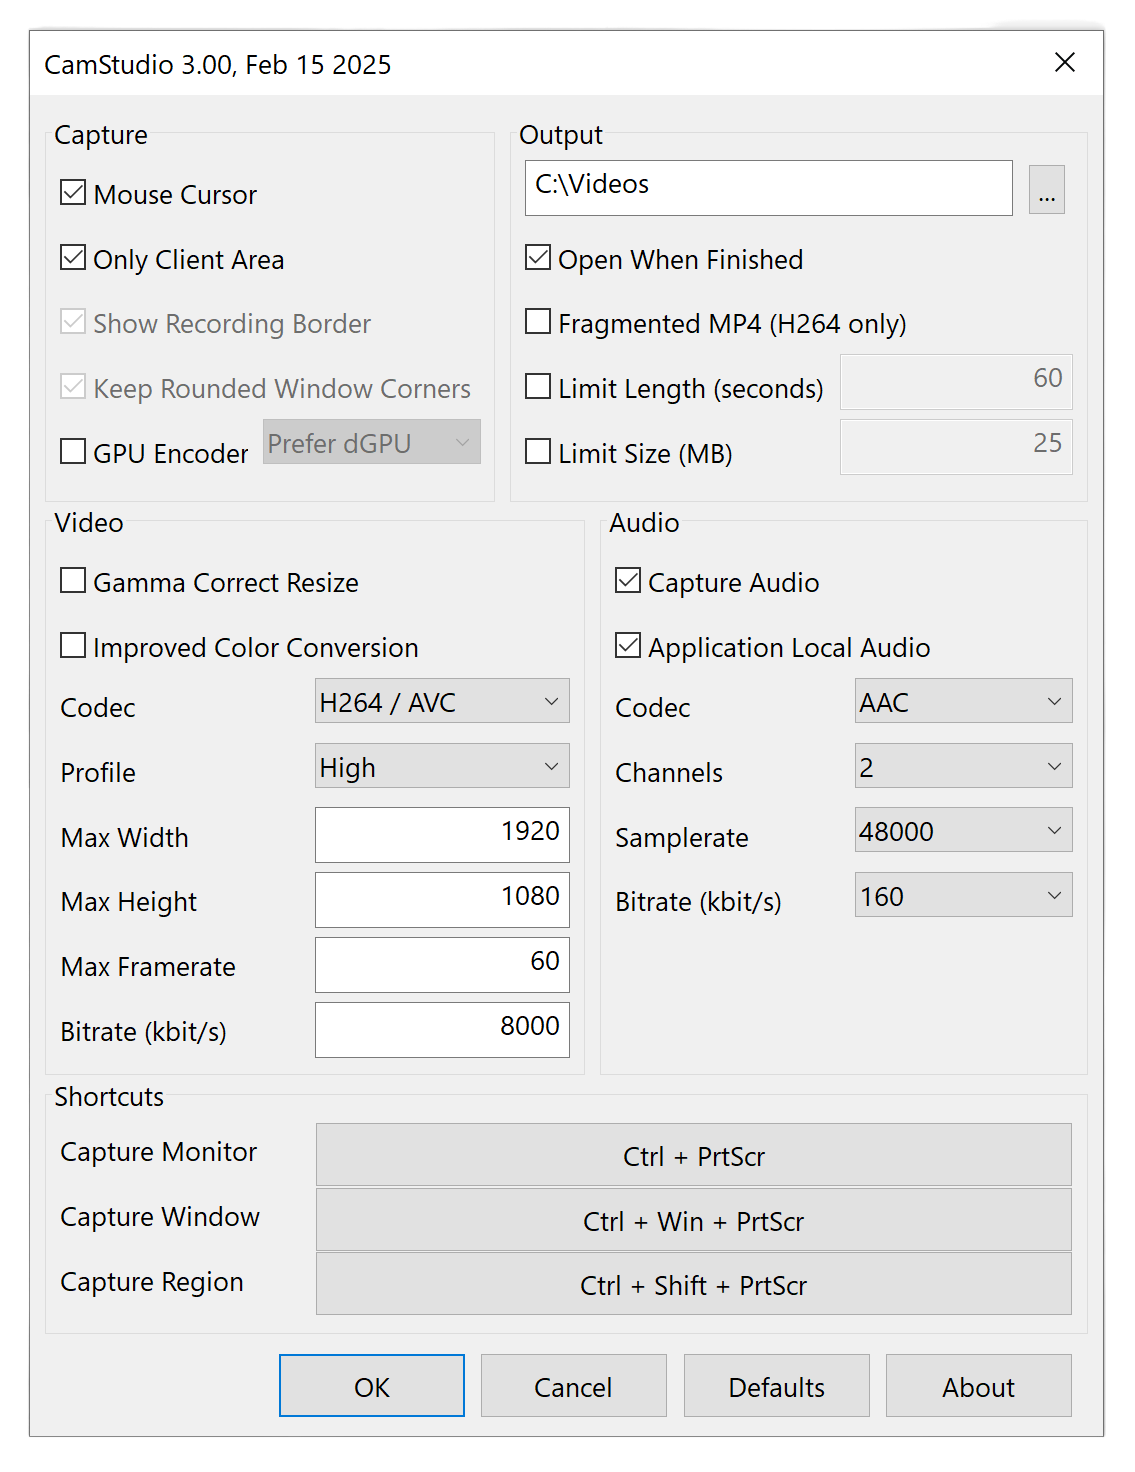This screenshot has width=1135, height=1472.
Task: Open the video Codec H264 / AVC dropdown
Action: pos(442,701)
